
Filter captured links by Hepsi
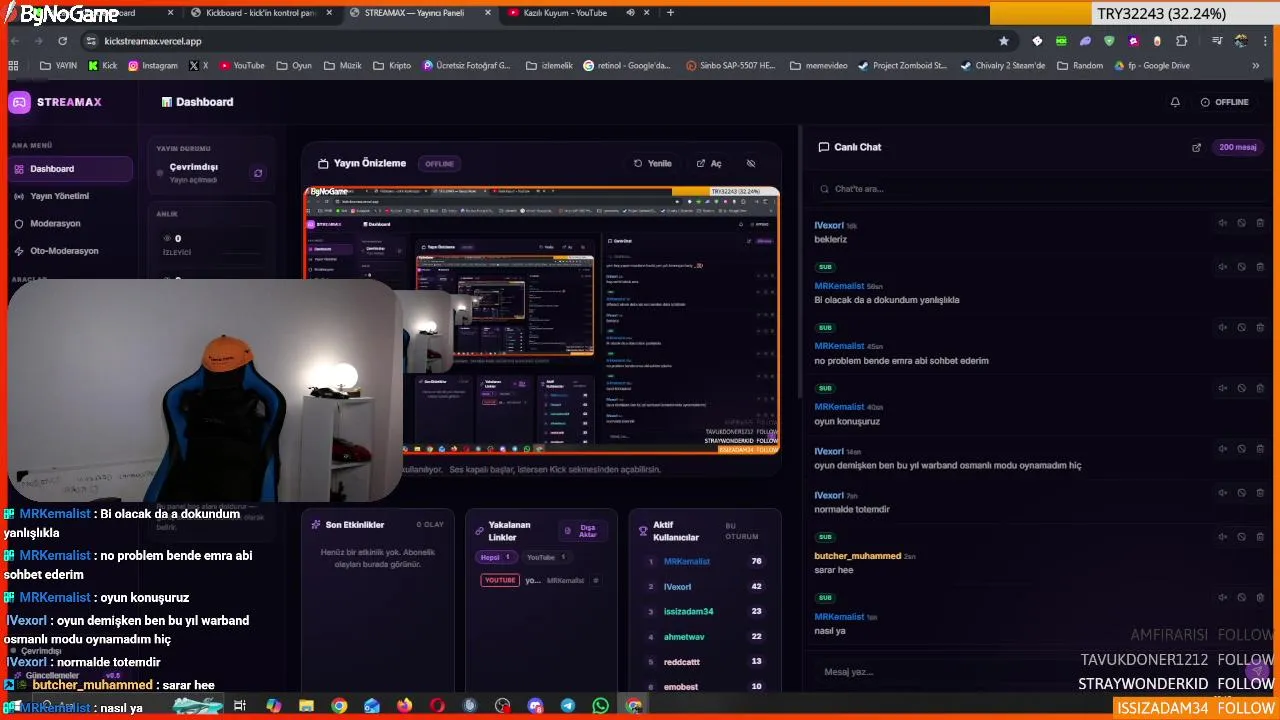(x=496, y=557)
